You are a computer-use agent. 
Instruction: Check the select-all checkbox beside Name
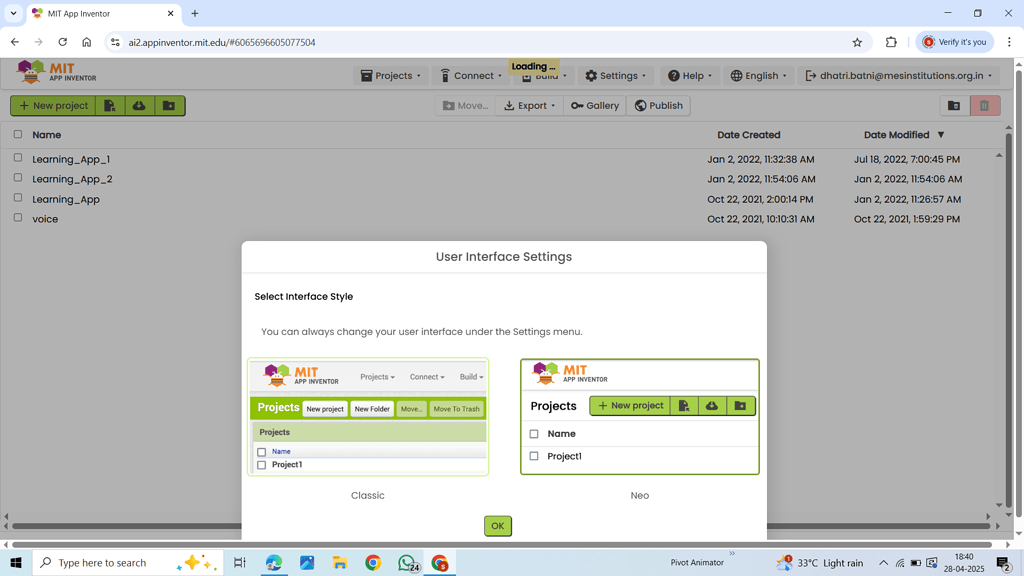pyautogui.click(x=17, y=134)
